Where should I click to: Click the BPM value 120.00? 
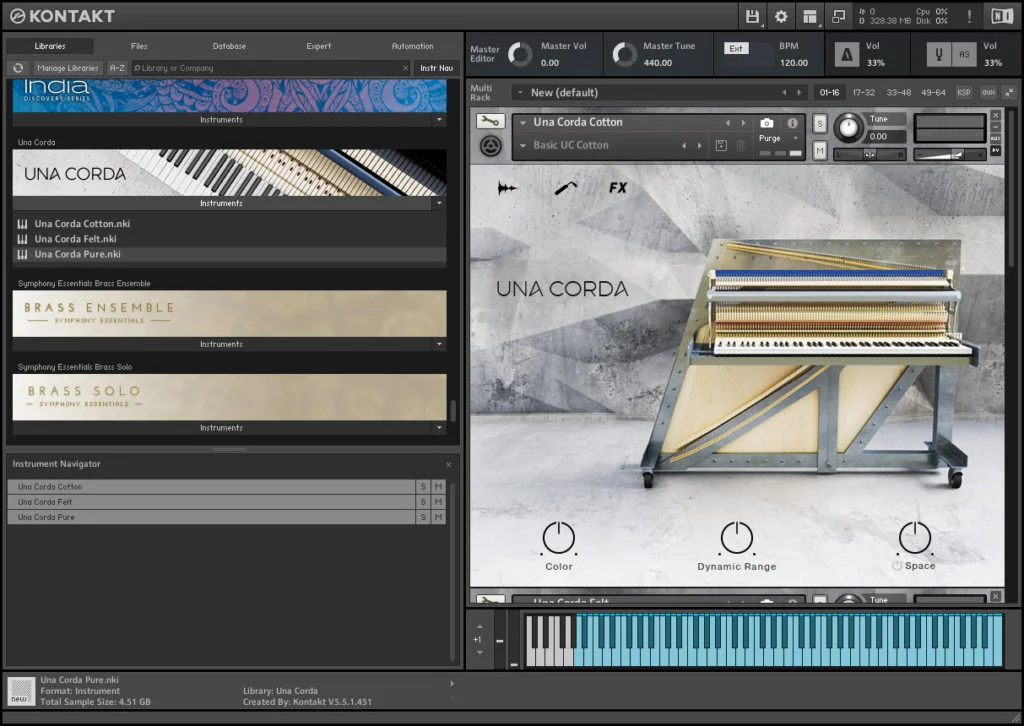click(793, 63)
